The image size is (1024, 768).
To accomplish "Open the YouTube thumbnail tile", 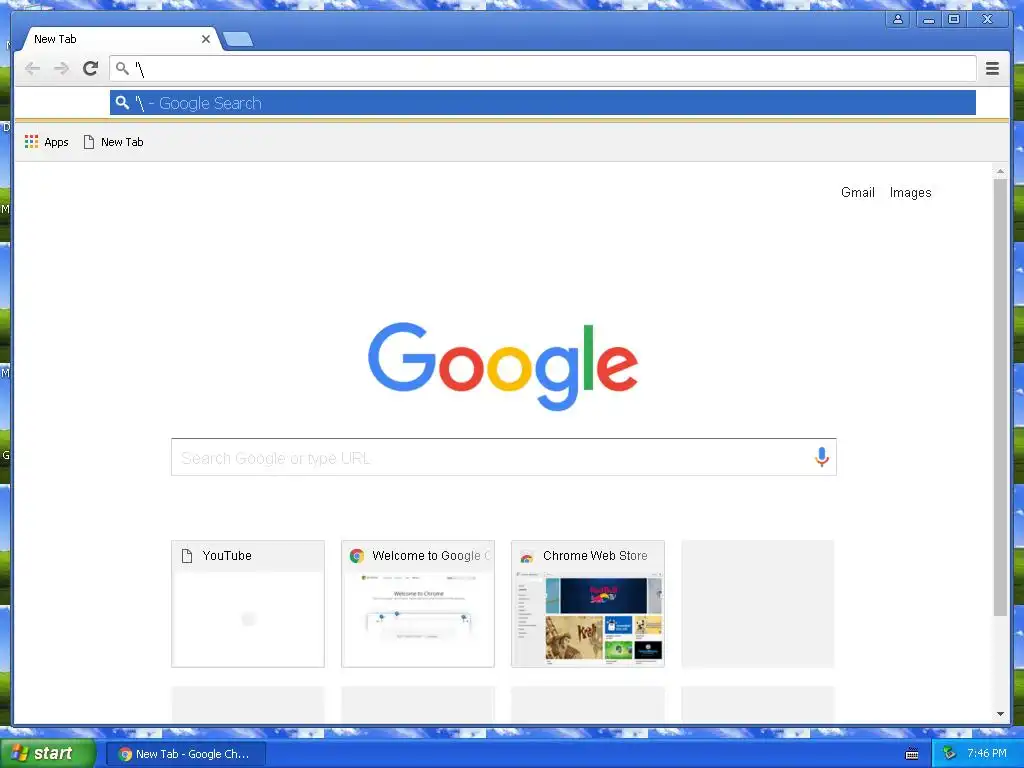I will click(x=248, y=604).
